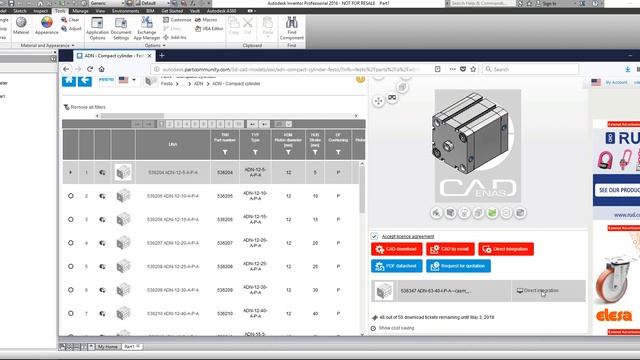Viewport: 640px width, 360px height.
Task: Click the browser Search field
Action: point(530,69)
